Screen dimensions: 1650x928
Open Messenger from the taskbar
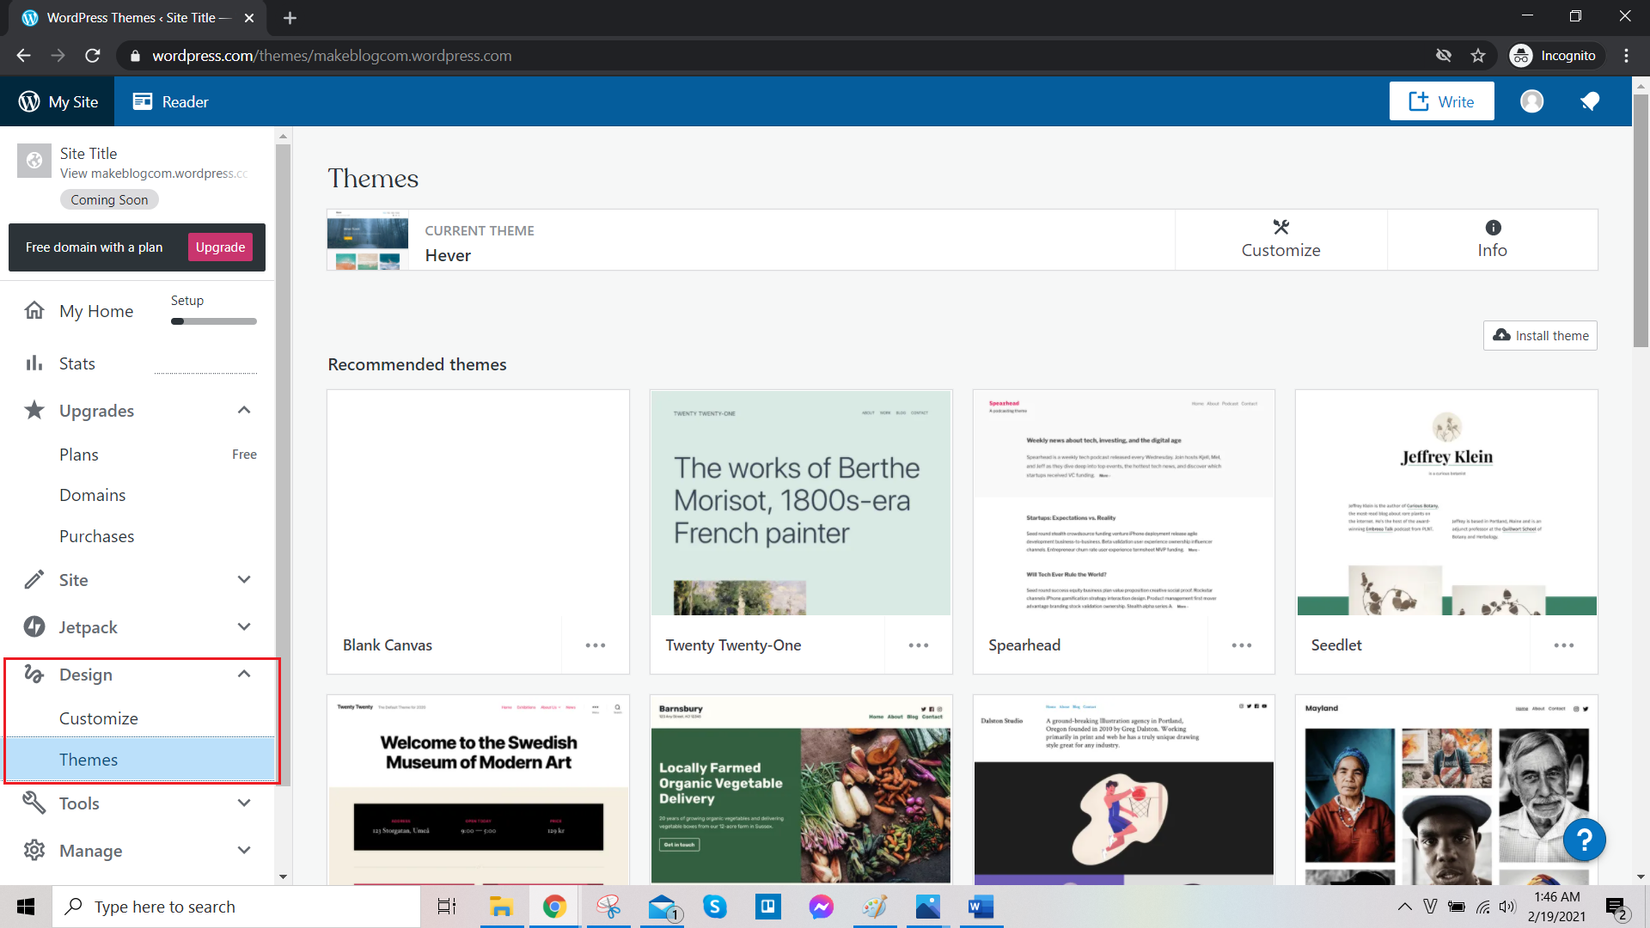(821, 906)
